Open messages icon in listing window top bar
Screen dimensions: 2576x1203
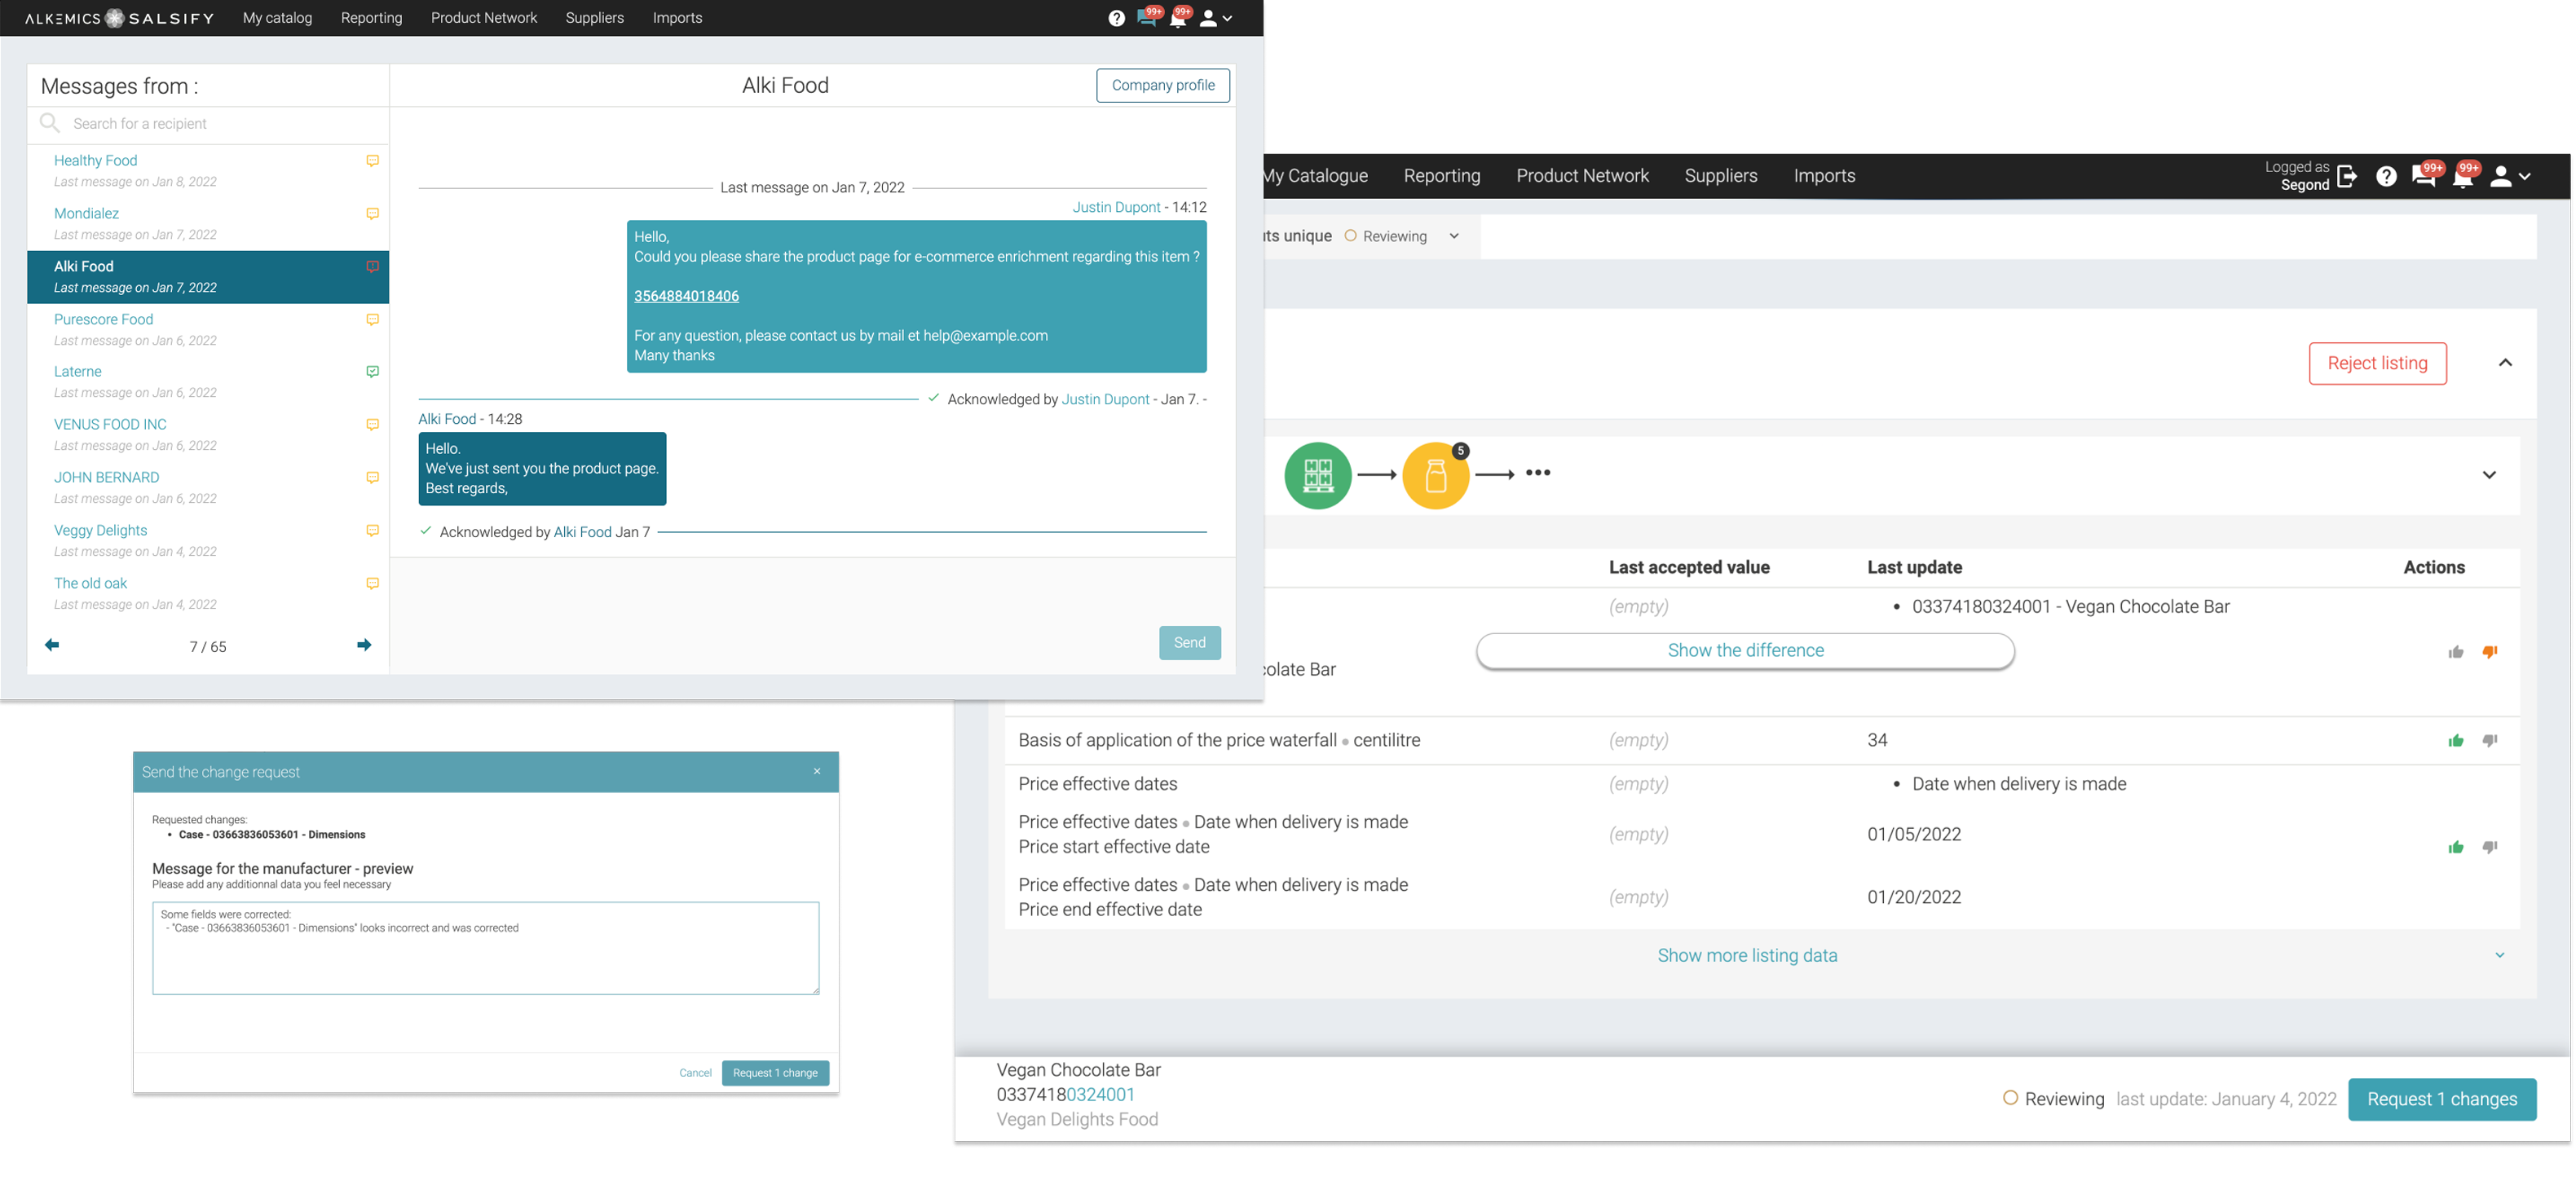click(2423, 177)
